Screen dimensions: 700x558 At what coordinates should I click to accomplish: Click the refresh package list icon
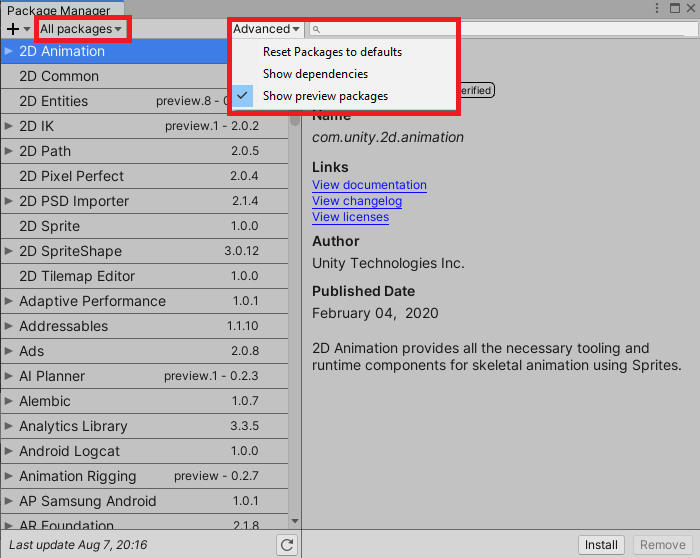287,545
